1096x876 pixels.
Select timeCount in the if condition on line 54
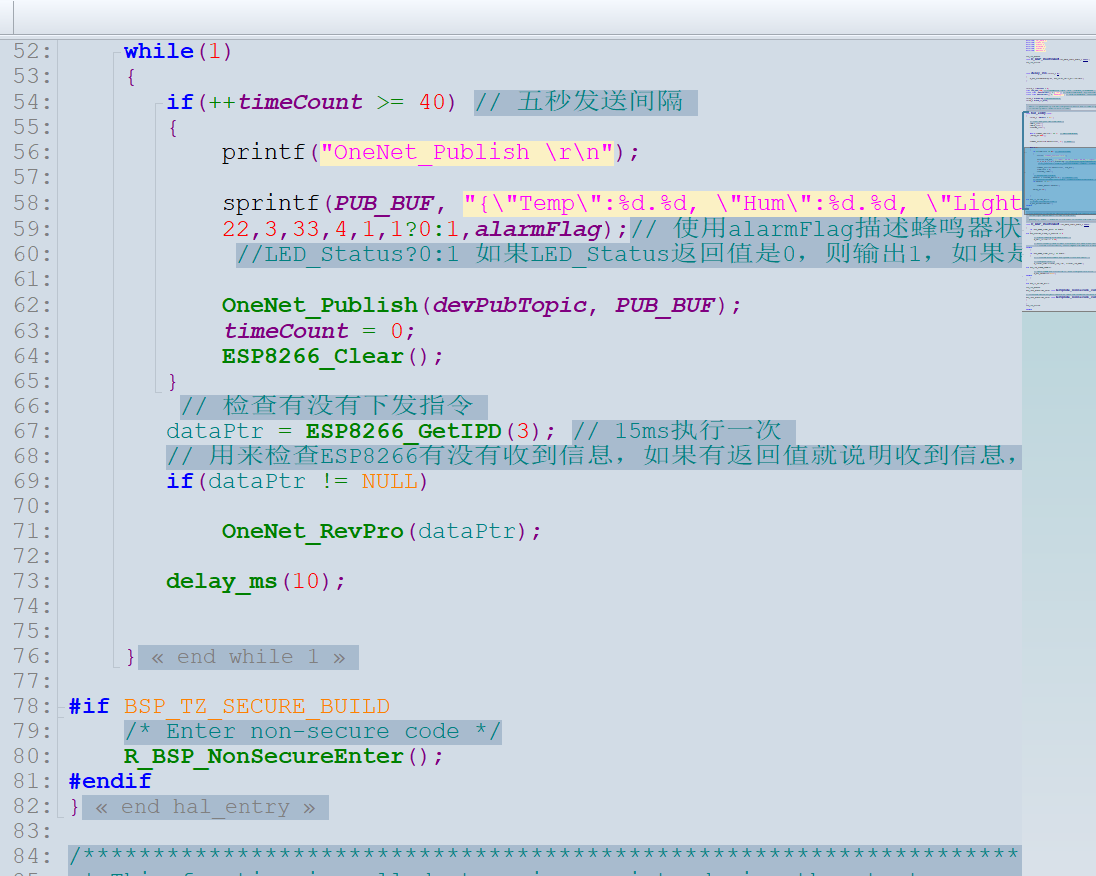pyautogui.click(x=300, y=102)
